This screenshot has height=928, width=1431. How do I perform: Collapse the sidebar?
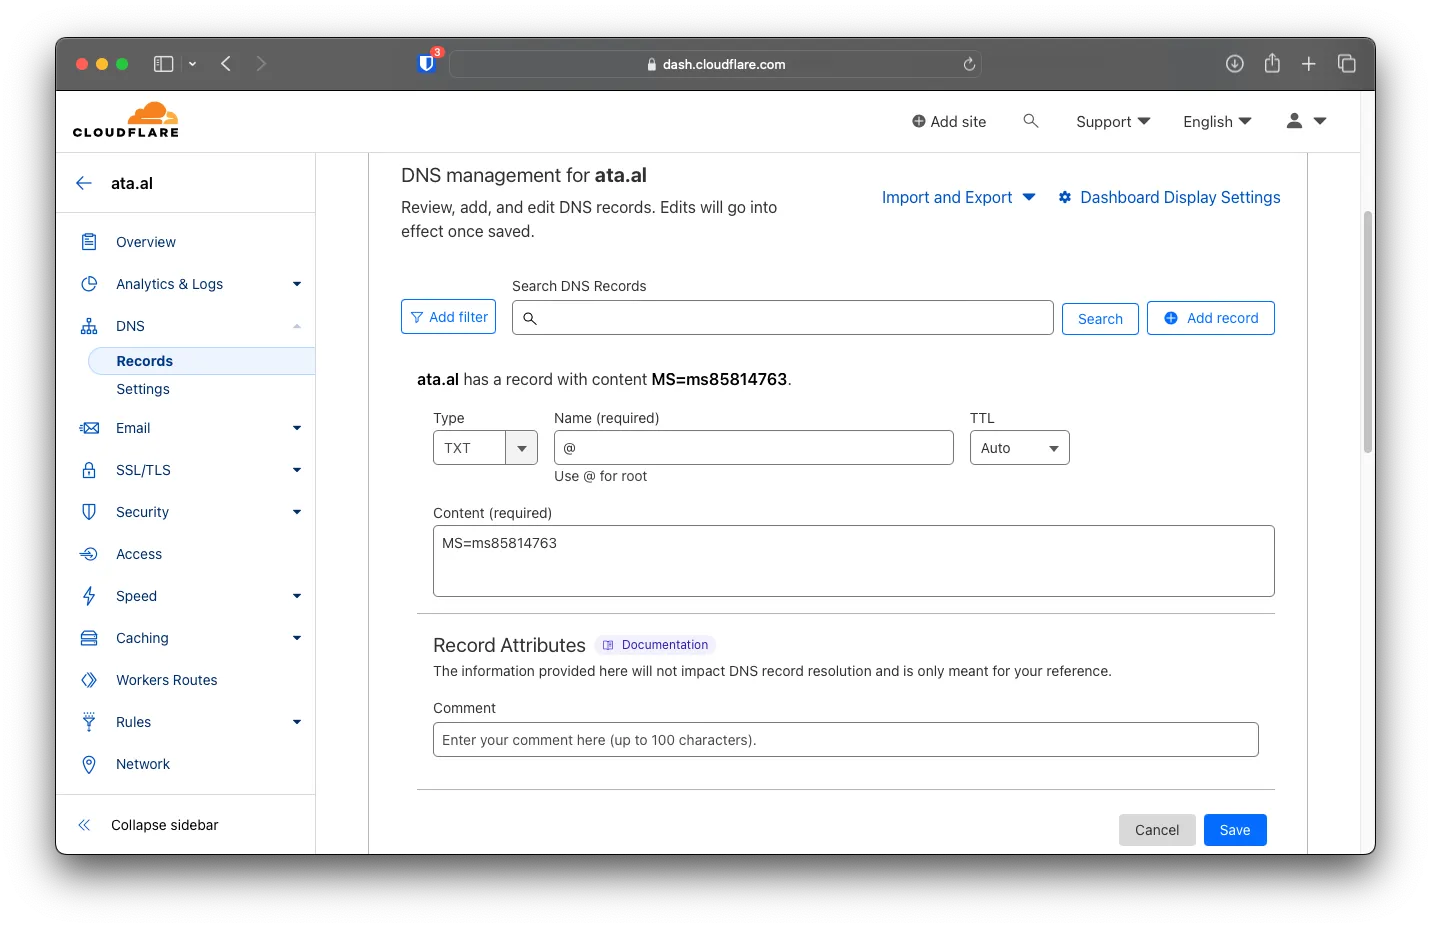coord(148,825)
